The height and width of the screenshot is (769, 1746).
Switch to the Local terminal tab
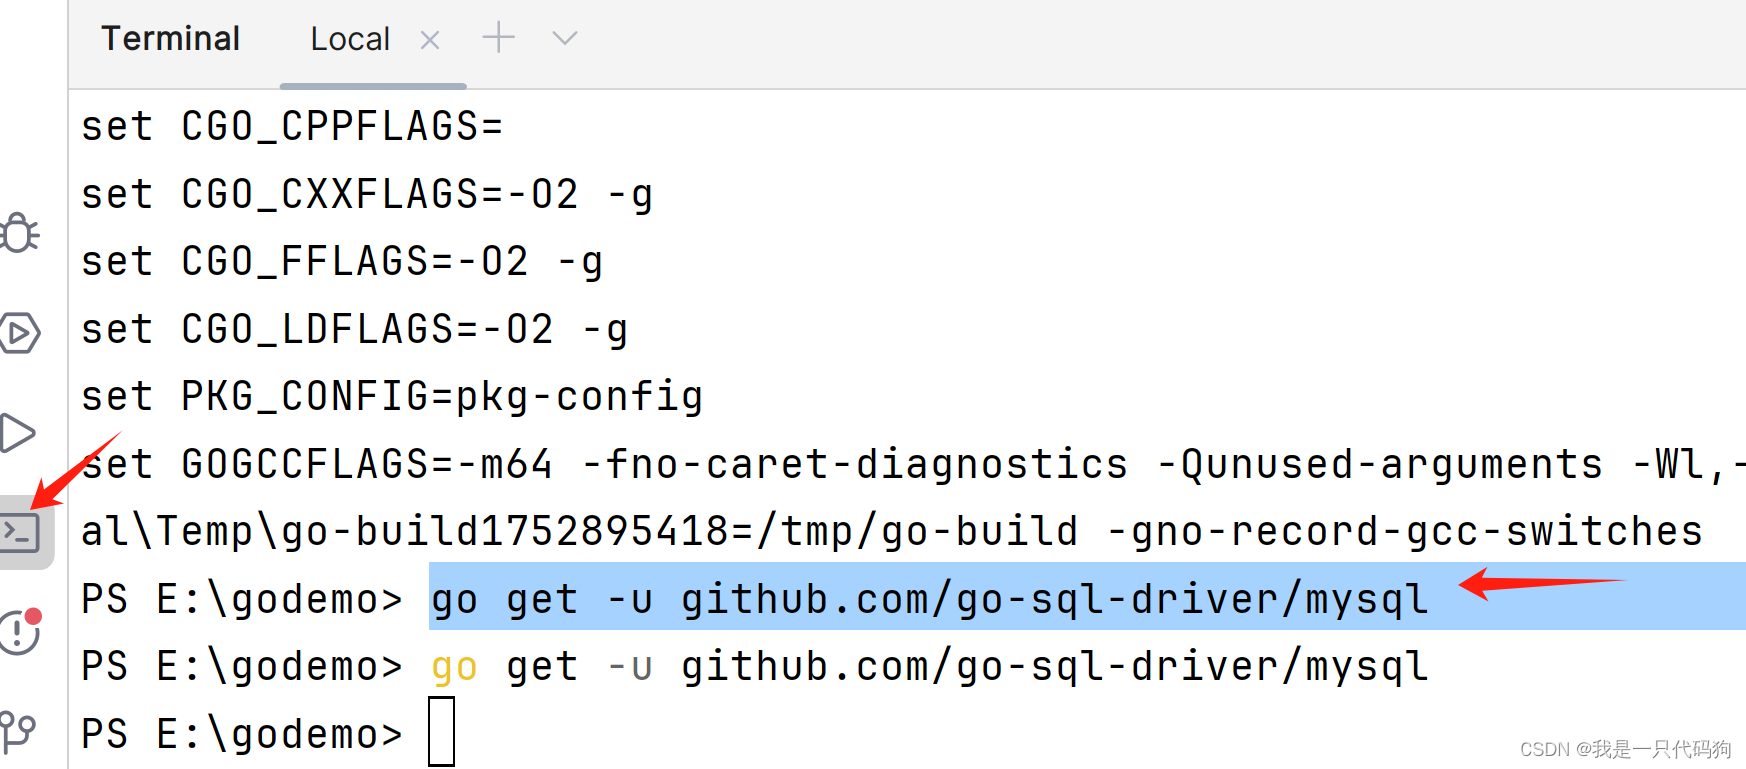coord(350,38)
